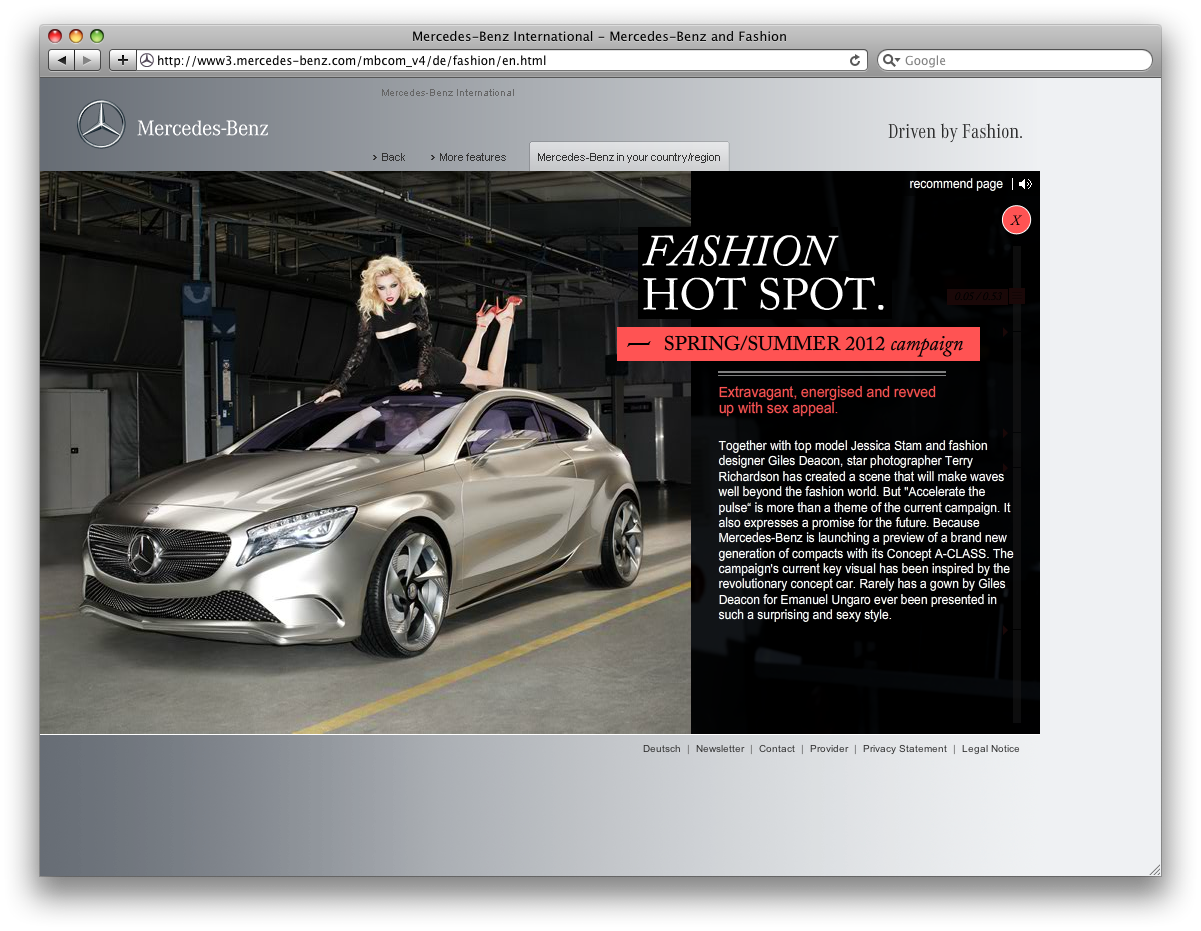
Task: Open the Mercedes-Benz in your country/region tab
Action: click(628, 156)
